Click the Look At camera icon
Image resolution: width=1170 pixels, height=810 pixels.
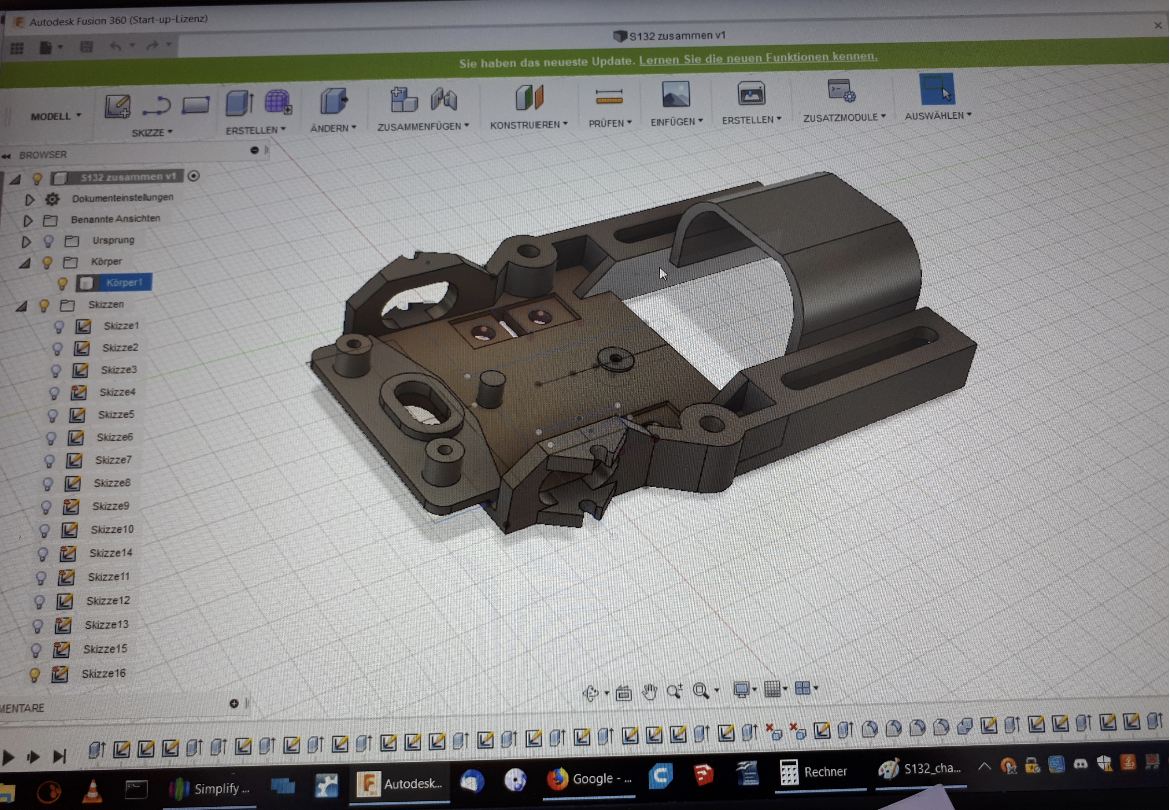click(x=623, y=692)
